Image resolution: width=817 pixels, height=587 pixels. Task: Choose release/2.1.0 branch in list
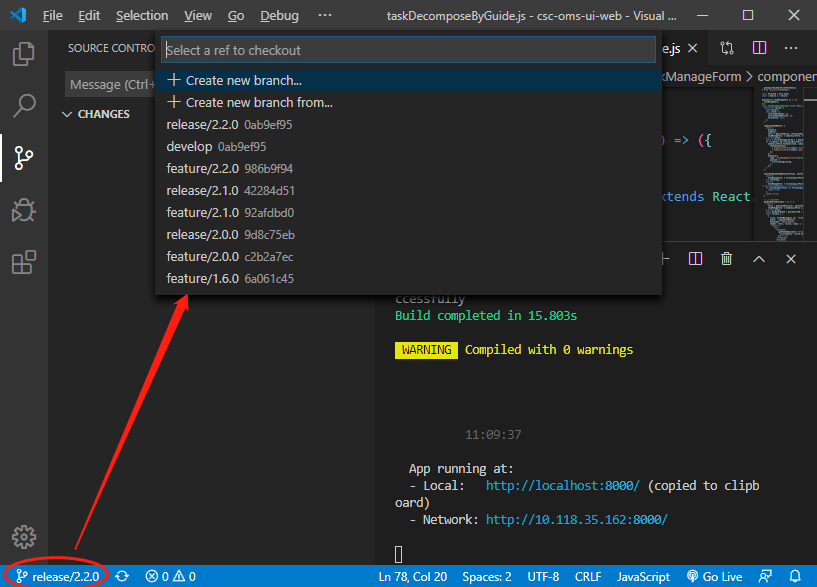pos(408,191)
